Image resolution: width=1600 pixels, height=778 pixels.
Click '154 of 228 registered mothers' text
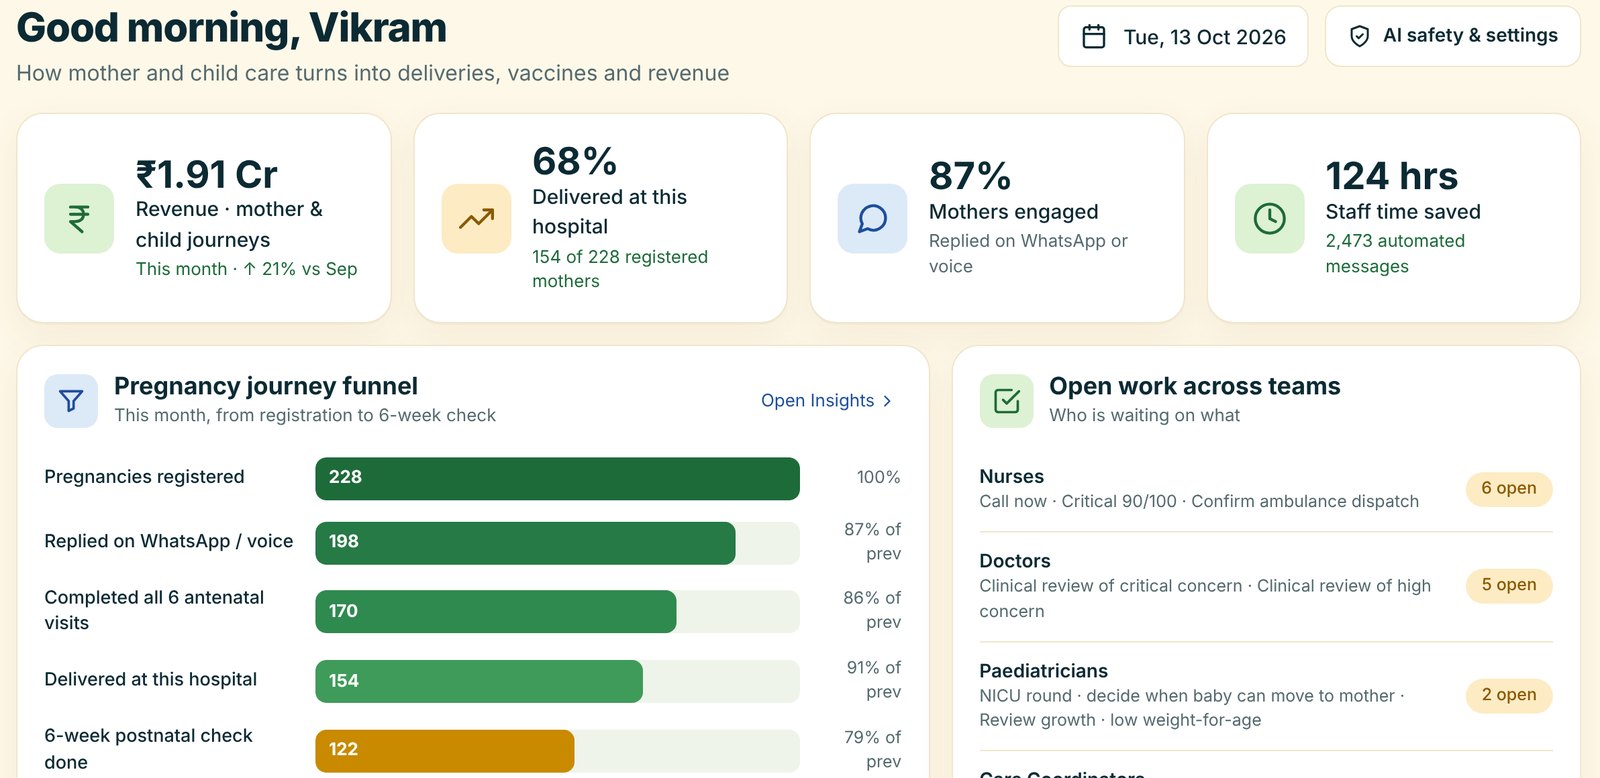coord(619,269)
